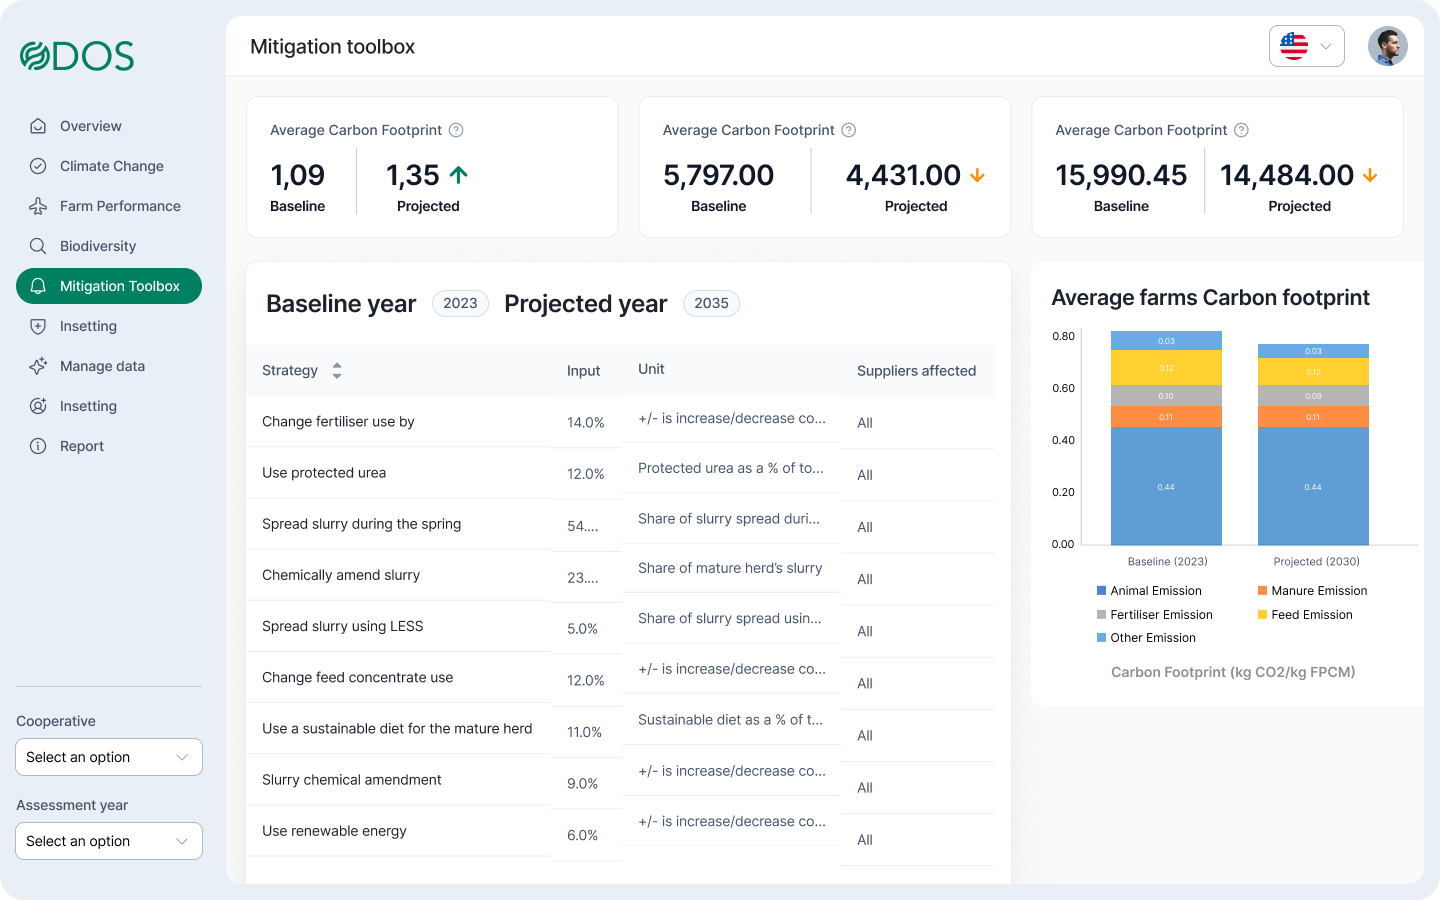Select Mitigation Toolbox menu item
The image size is (1440, 900).
[109, 286]
